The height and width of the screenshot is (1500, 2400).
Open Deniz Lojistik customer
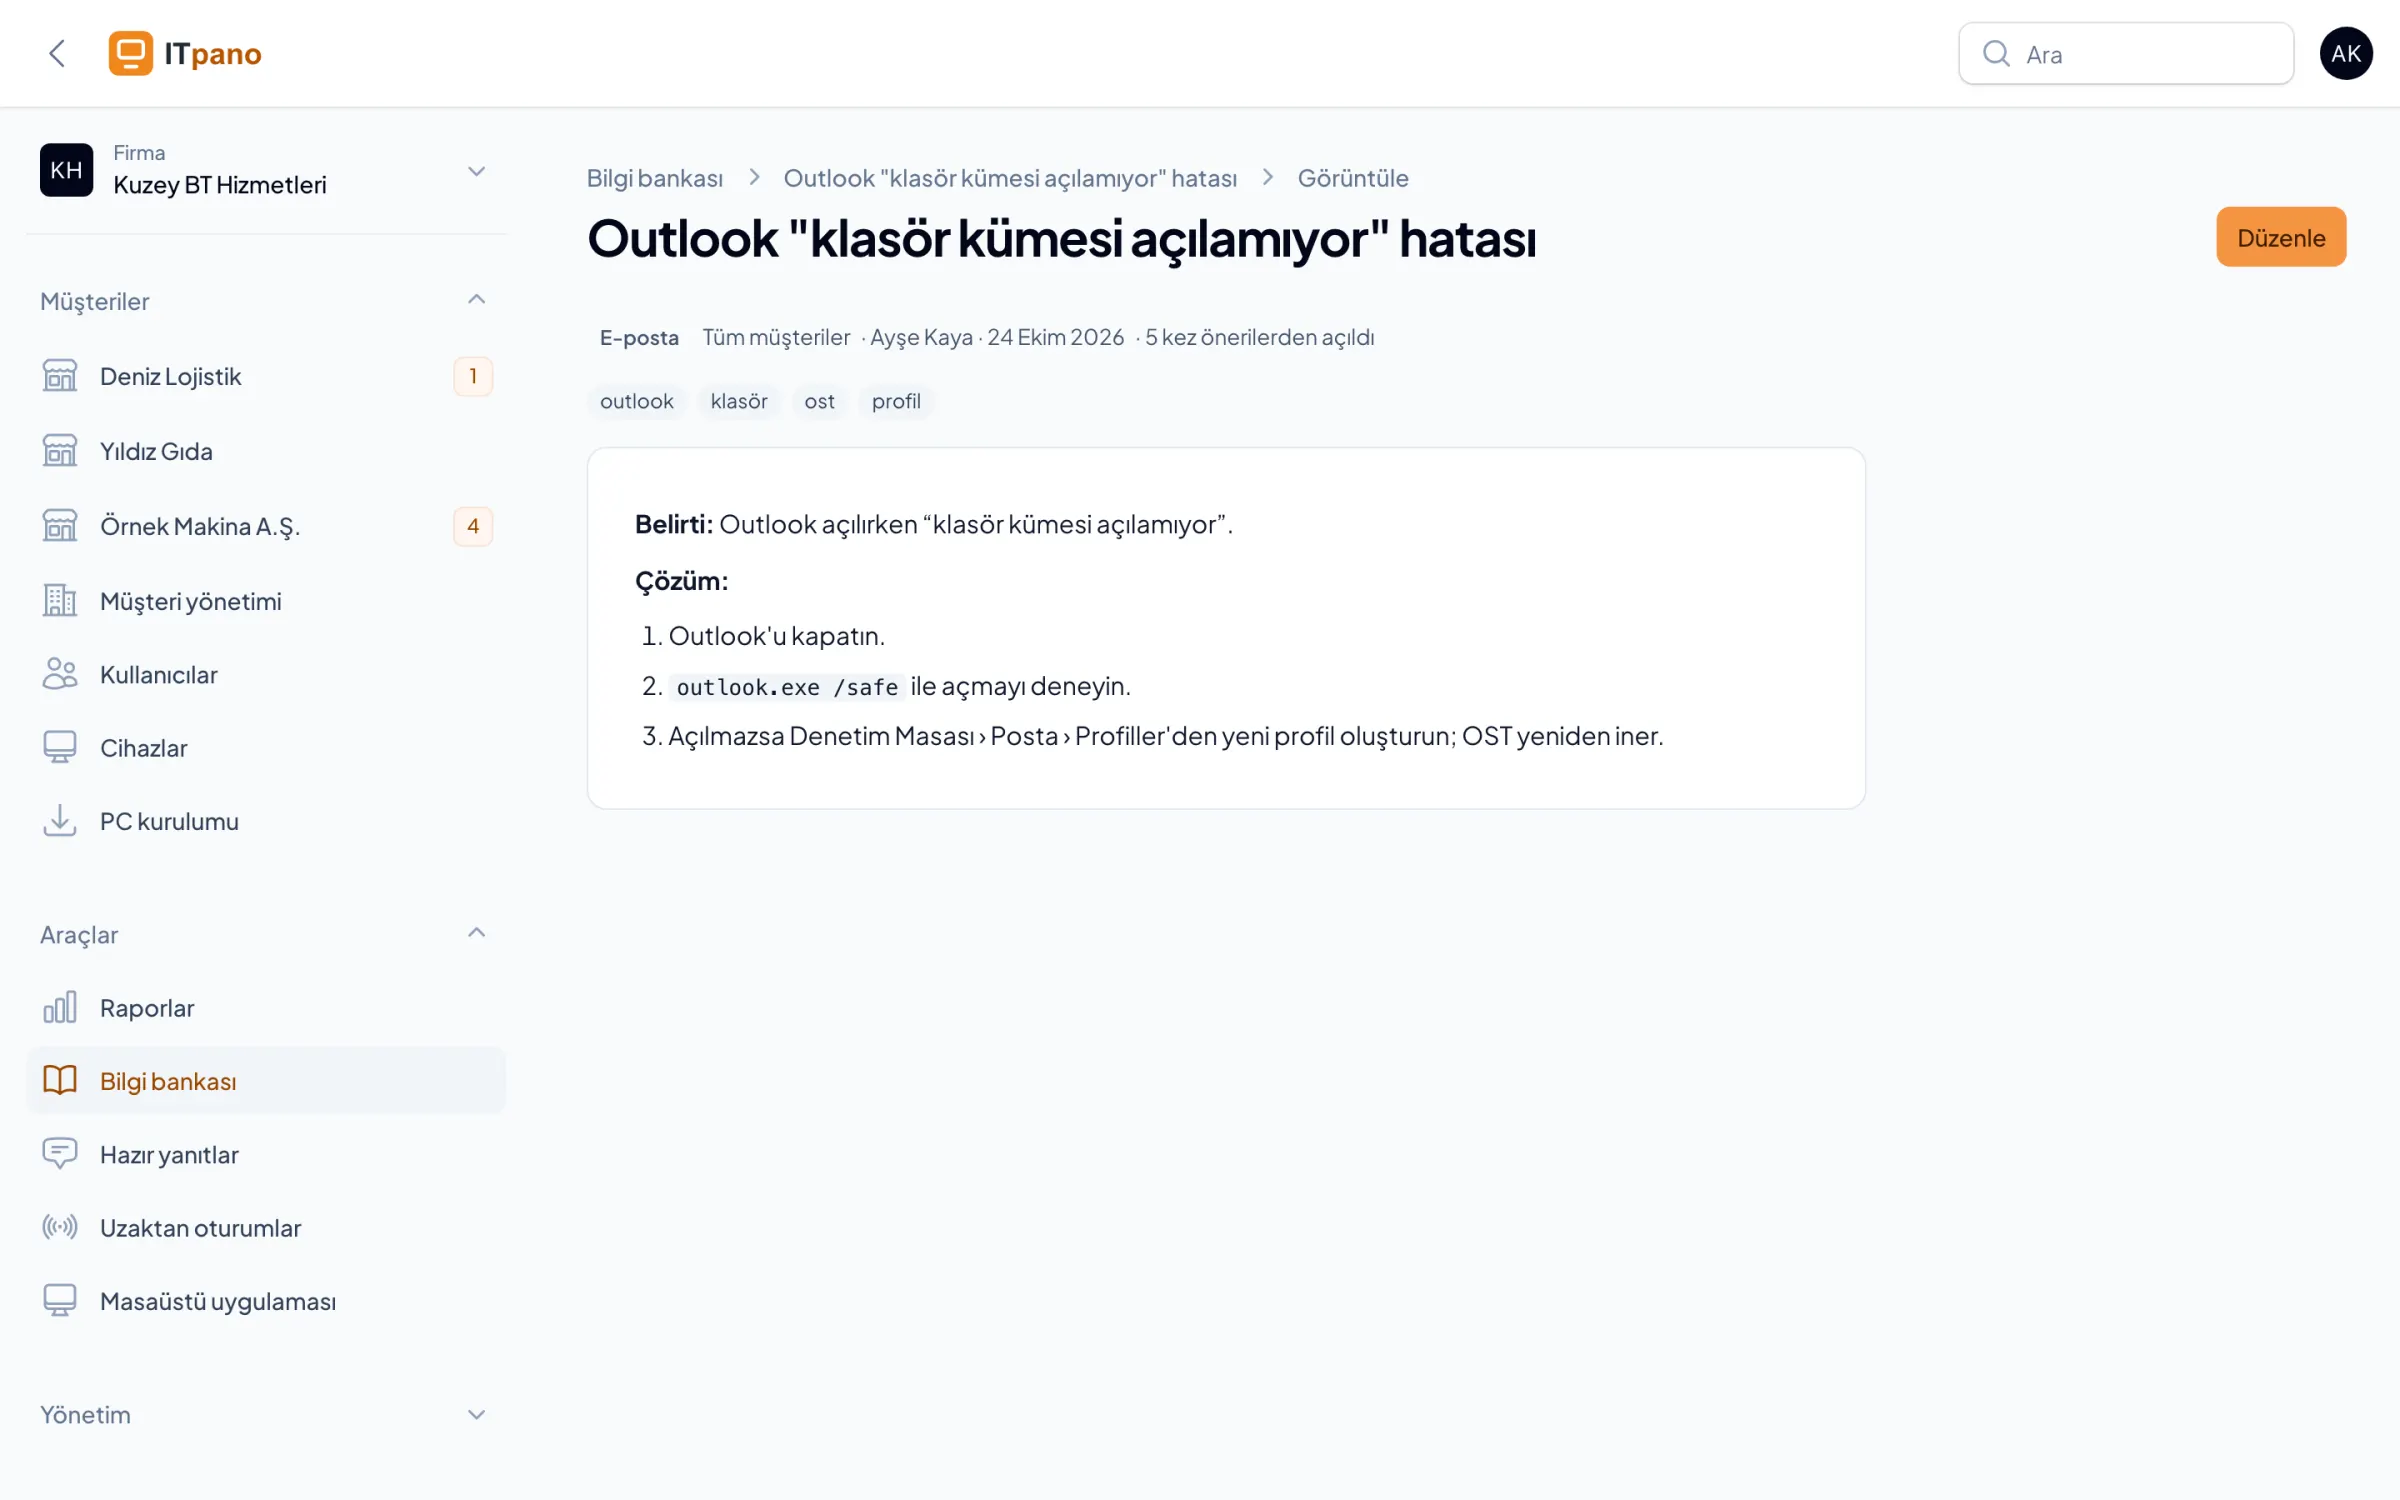coord(266,376)
